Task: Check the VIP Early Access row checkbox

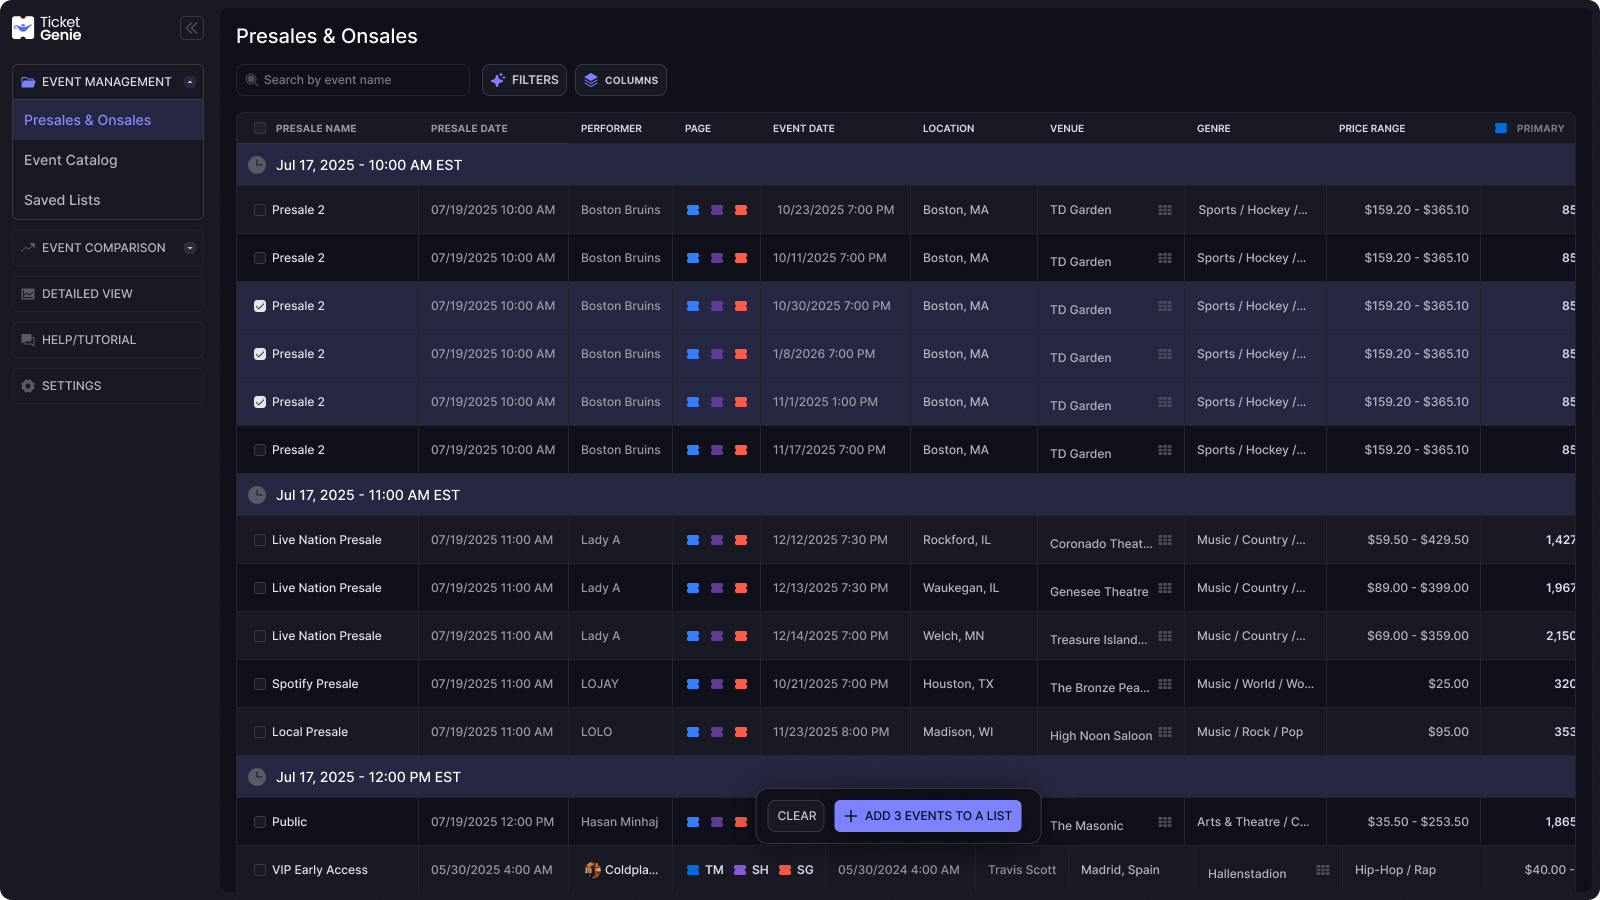Action: (260, 870)
